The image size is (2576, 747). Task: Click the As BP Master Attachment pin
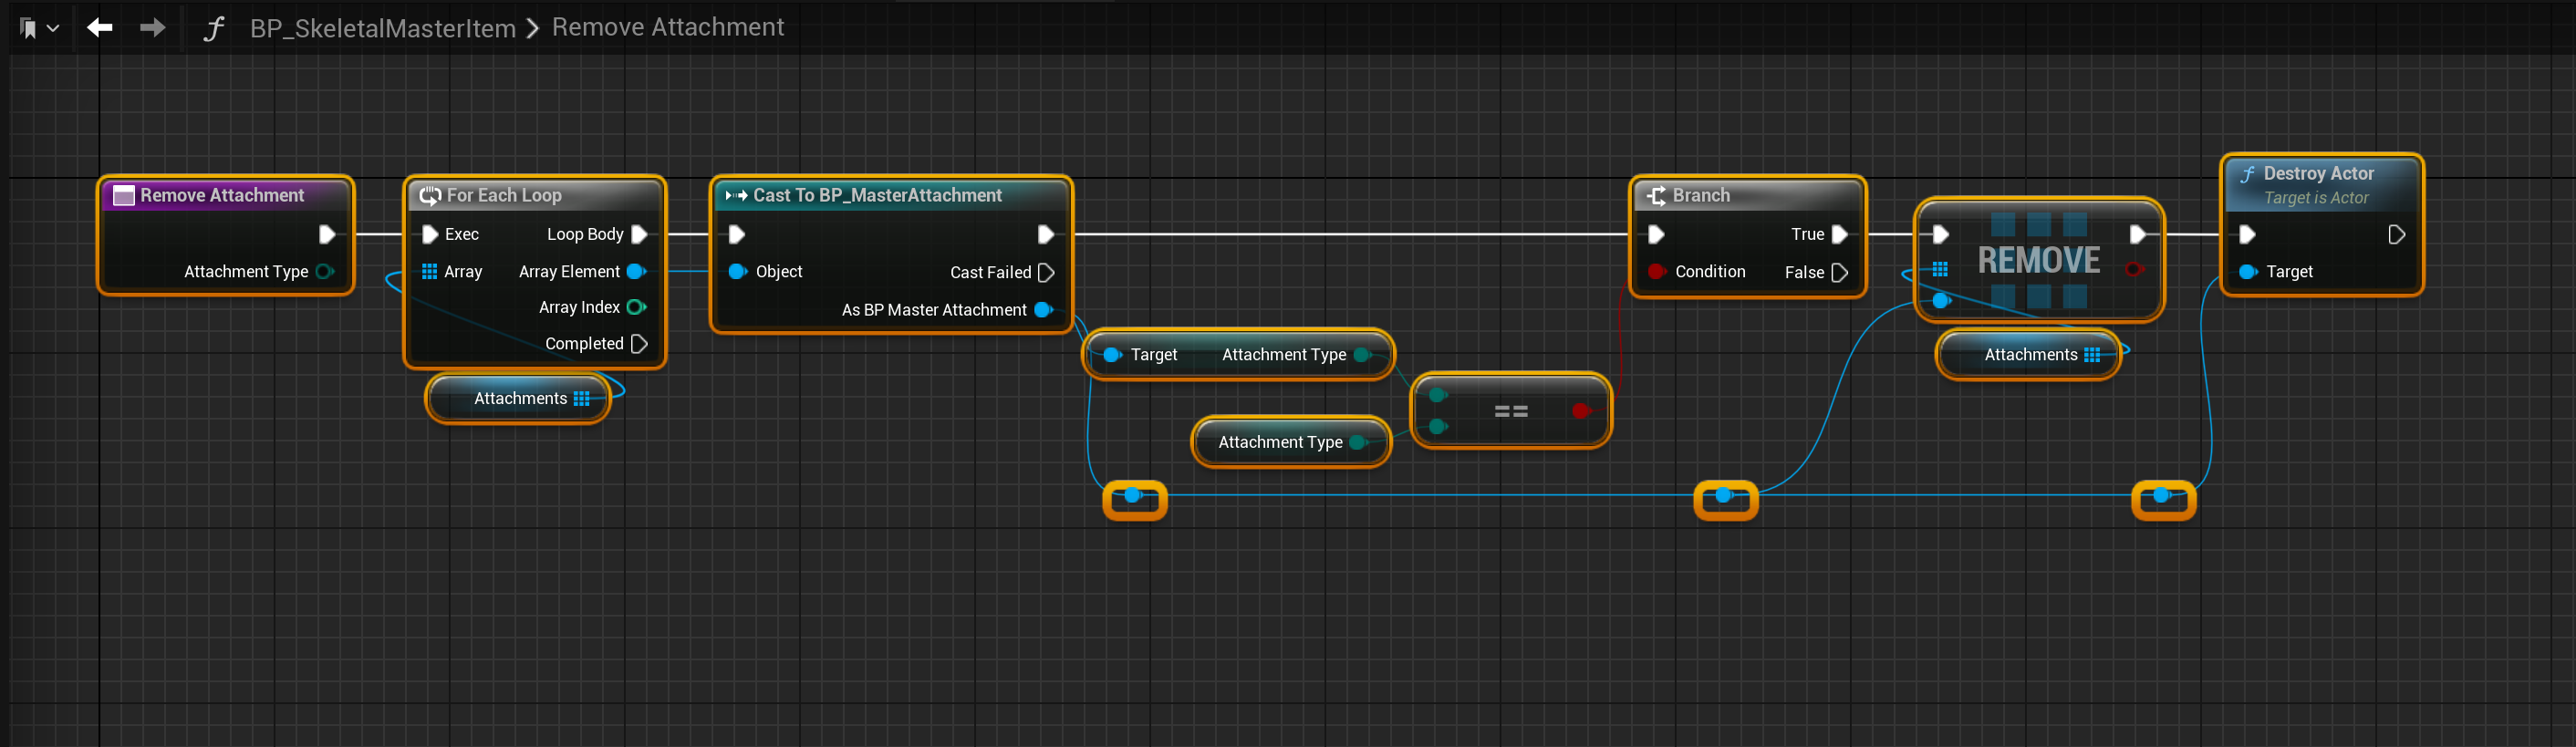1042,310
